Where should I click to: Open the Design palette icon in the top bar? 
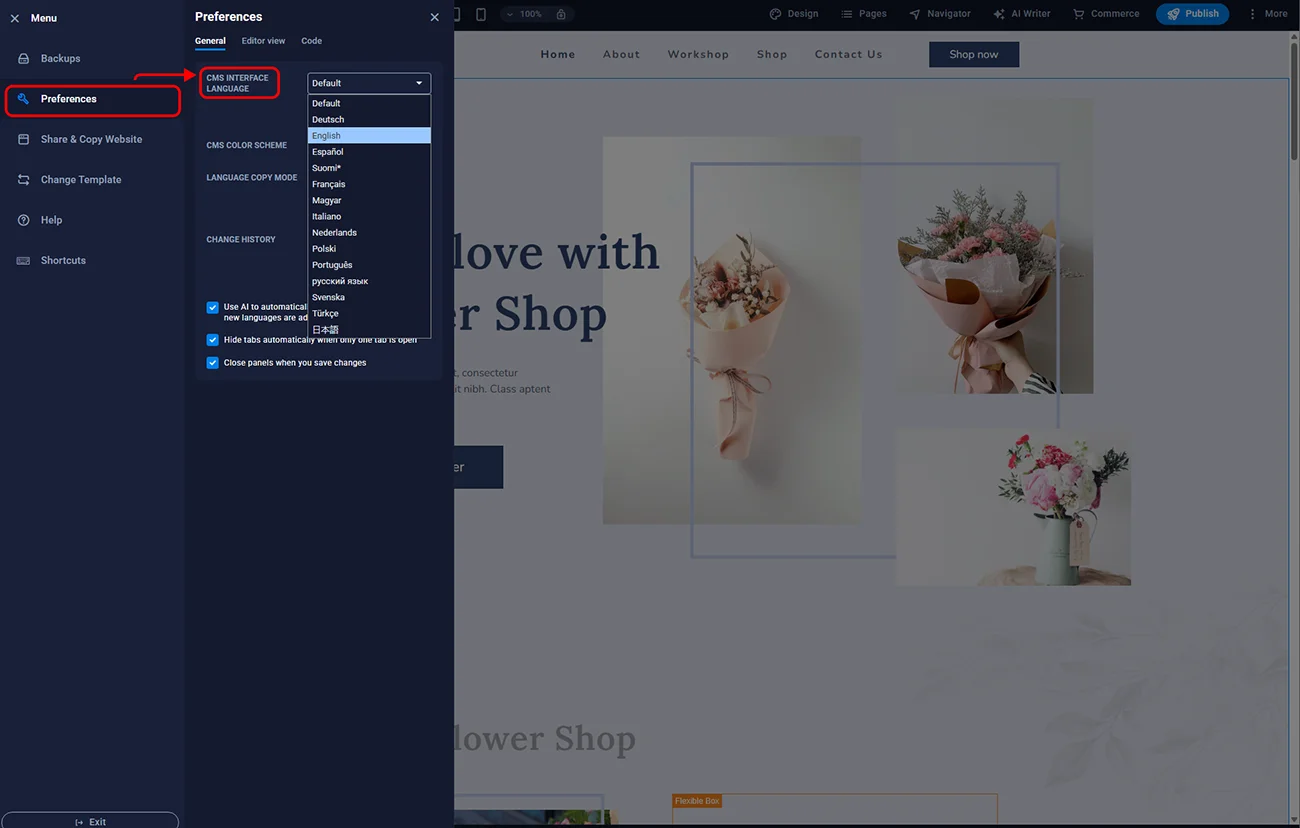point(775,14)
